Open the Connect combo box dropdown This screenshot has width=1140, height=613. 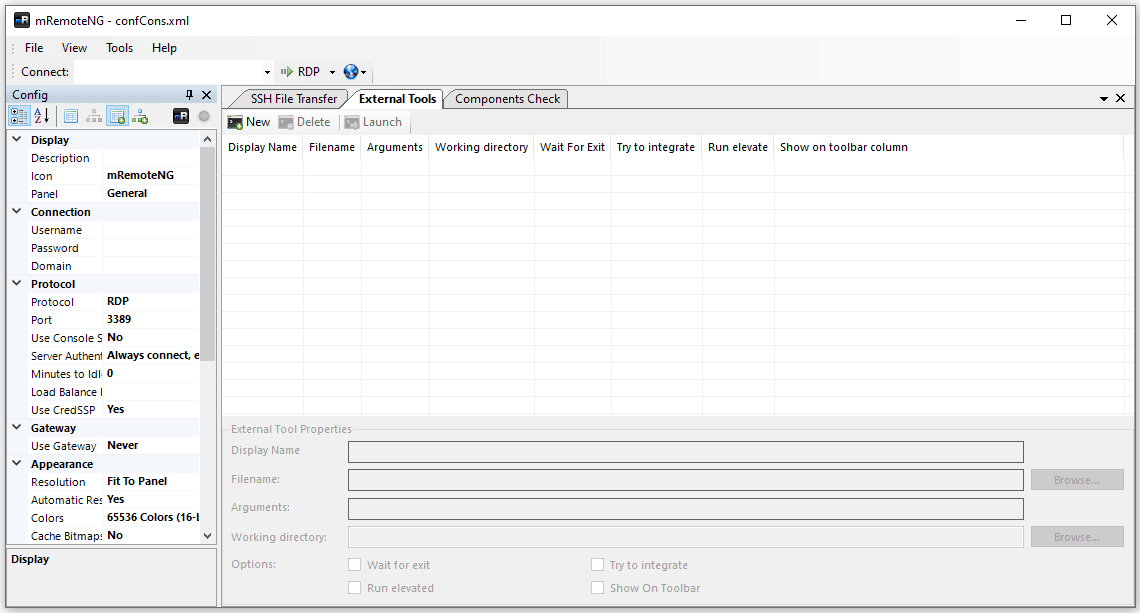pos(267,71)
